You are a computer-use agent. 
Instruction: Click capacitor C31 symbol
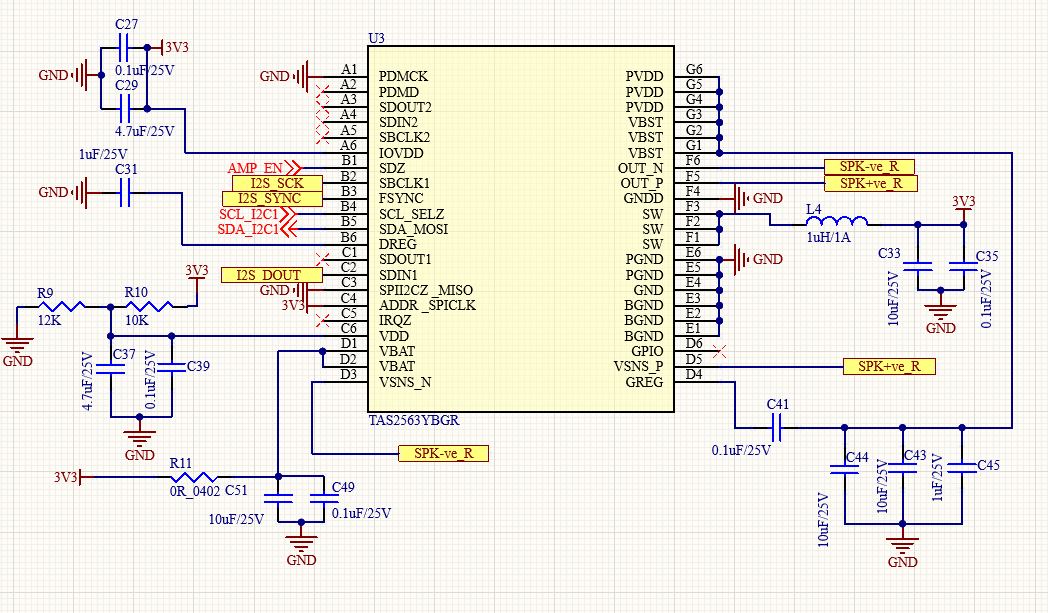pos(124,193)
